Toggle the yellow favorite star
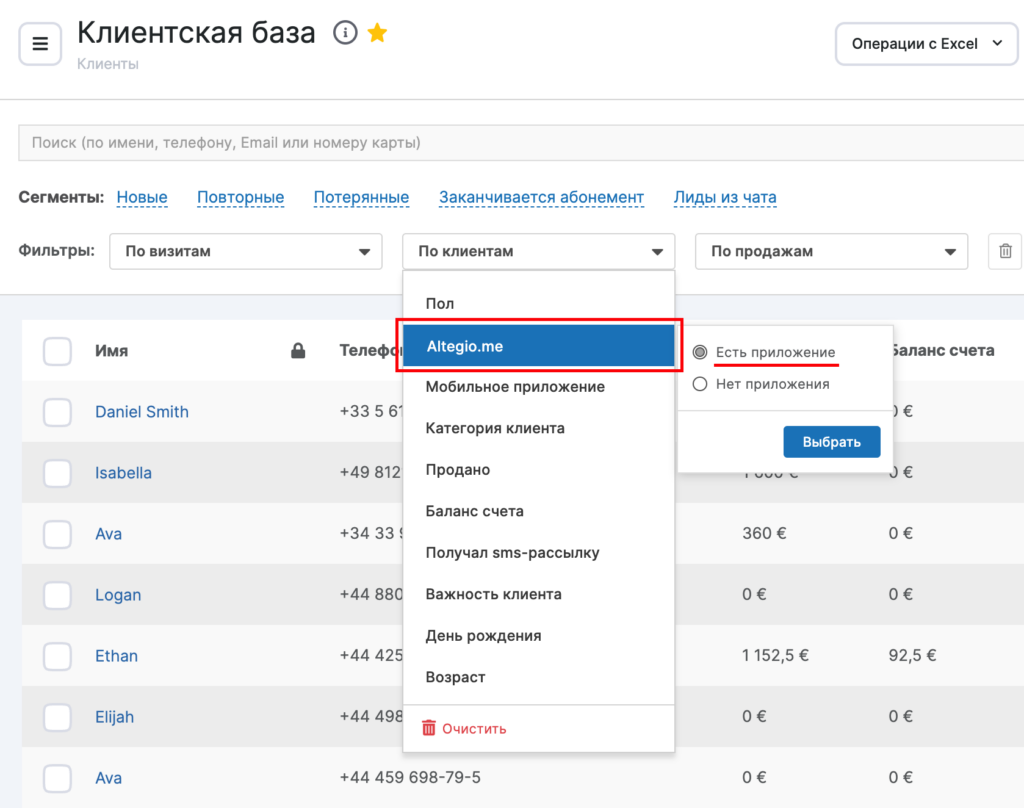This screenshot has width=1024, height=808. click(x=377, y=33)
